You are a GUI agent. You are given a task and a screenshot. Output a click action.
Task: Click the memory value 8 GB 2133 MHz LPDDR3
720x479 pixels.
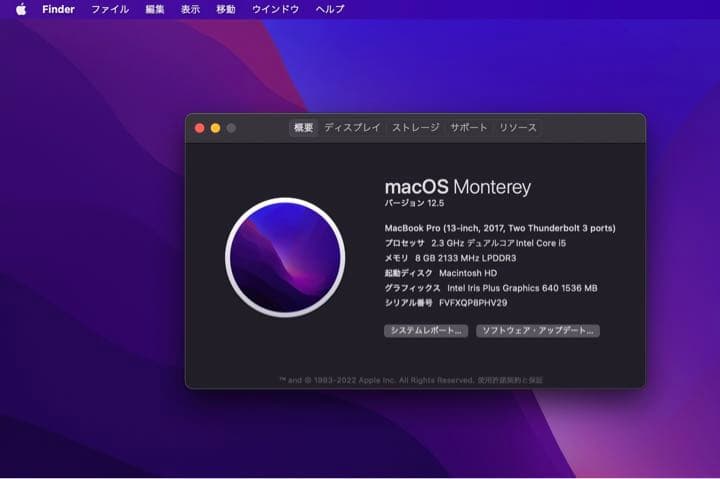coord(466,258)
